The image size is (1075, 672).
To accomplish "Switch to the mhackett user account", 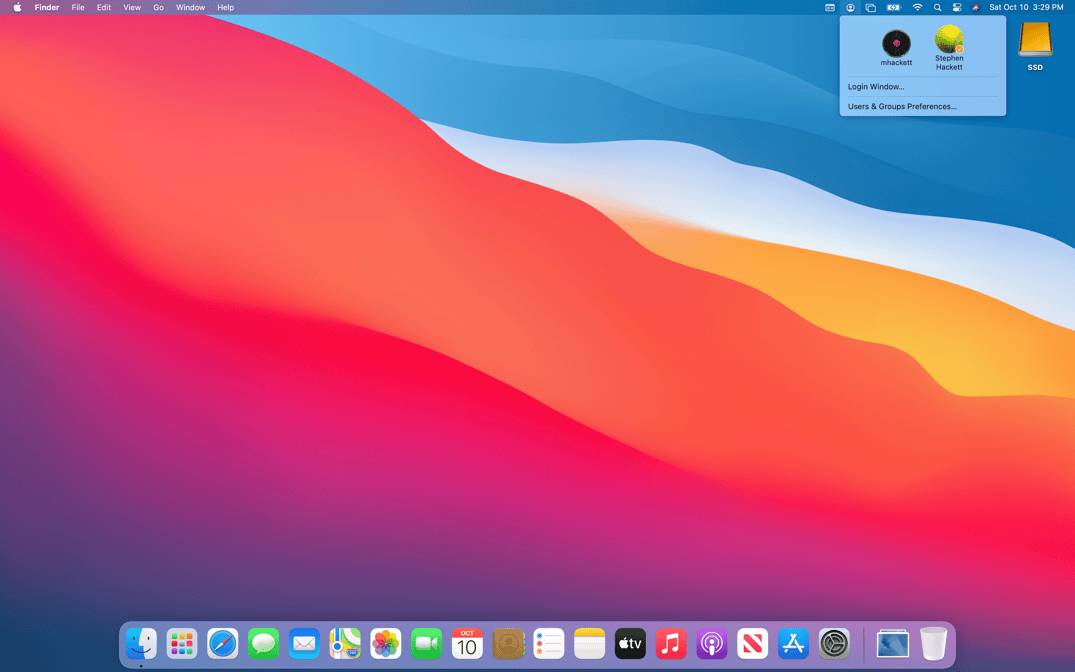I will tap(896, 48).
